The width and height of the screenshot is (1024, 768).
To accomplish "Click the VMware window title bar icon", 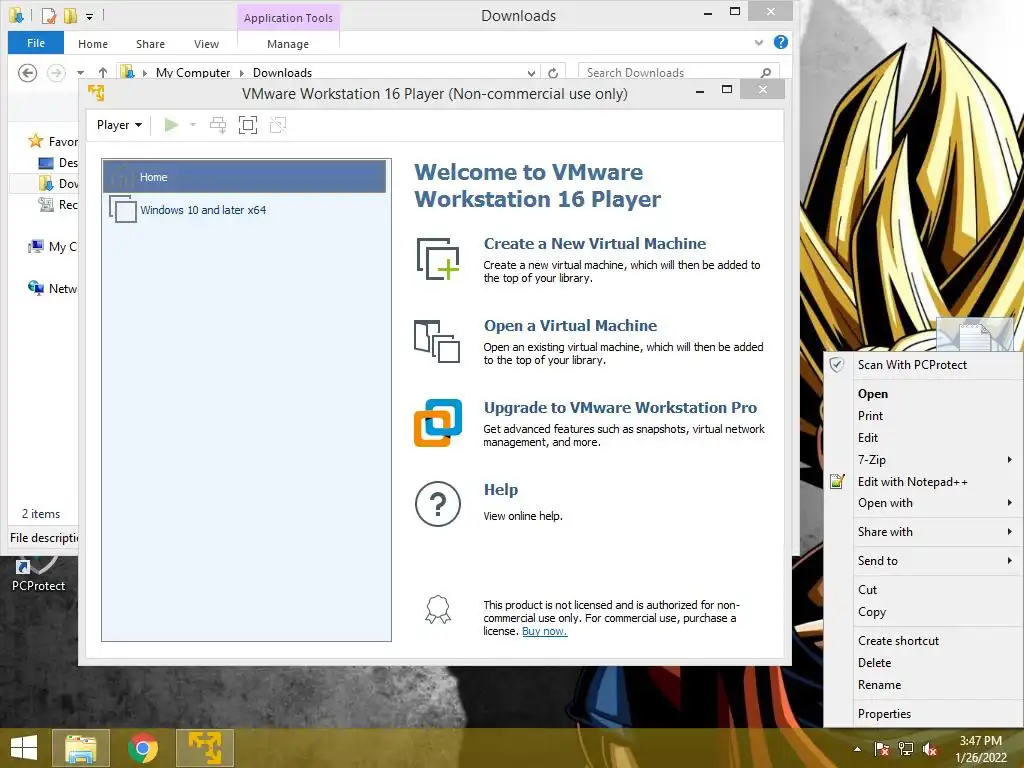I will coord(96,93).
